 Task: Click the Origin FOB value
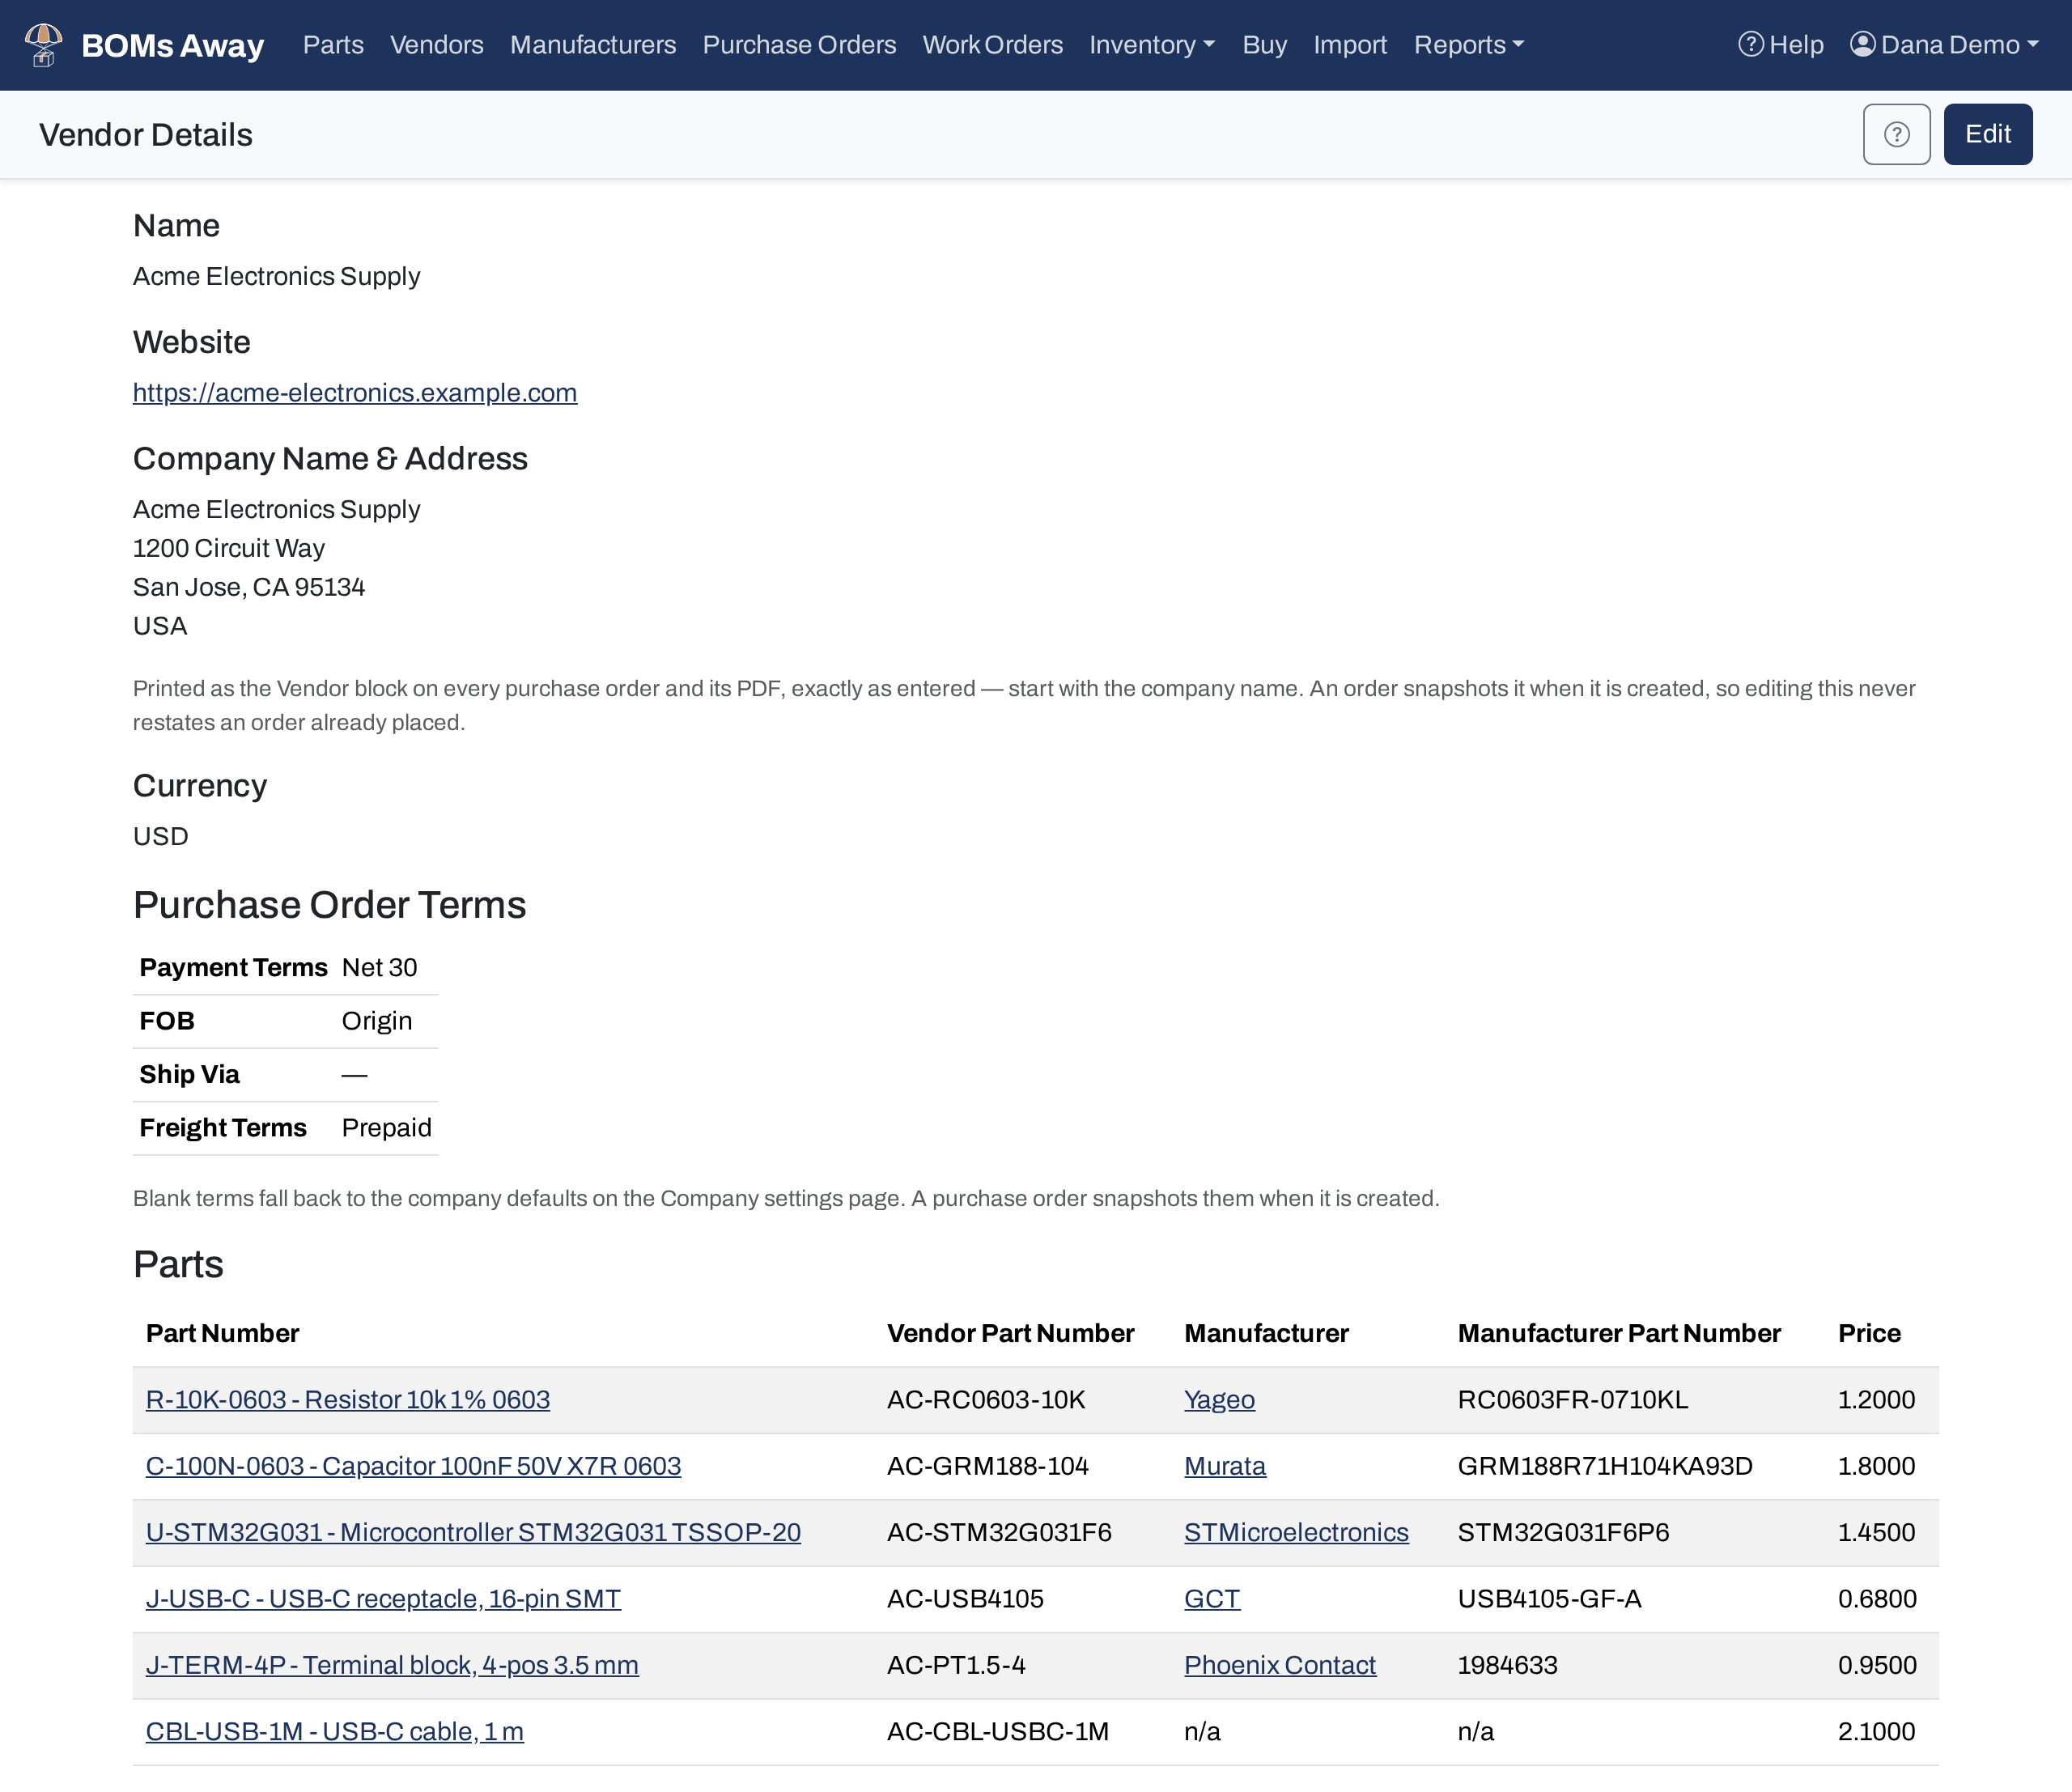377,1021
